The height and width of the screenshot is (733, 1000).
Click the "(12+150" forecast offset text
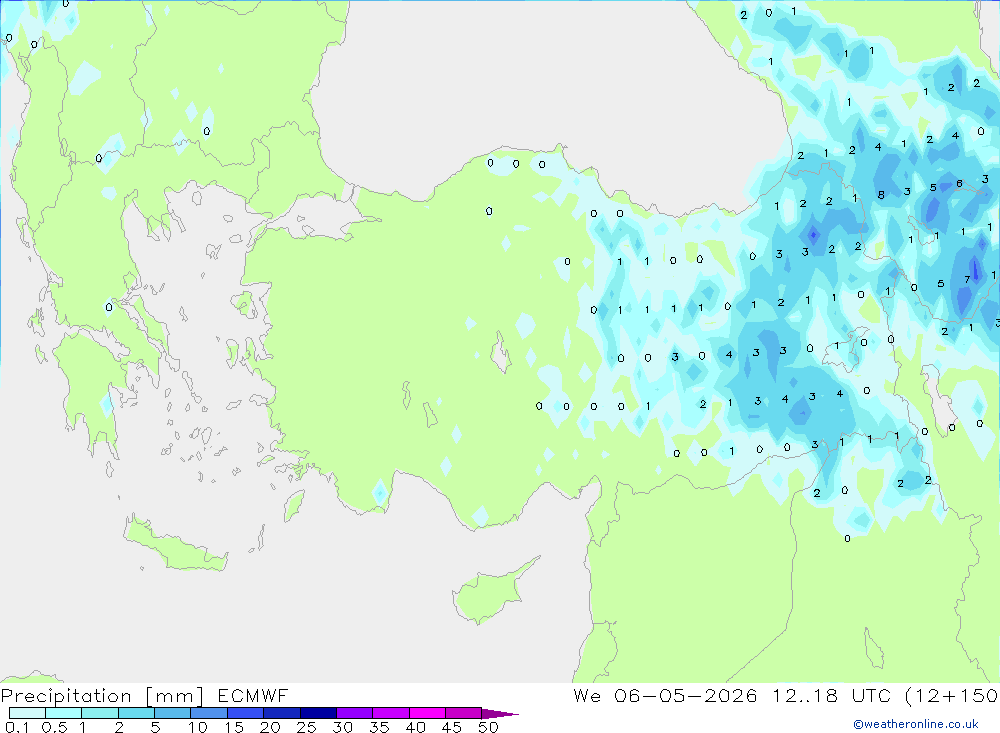pos(952,696)
